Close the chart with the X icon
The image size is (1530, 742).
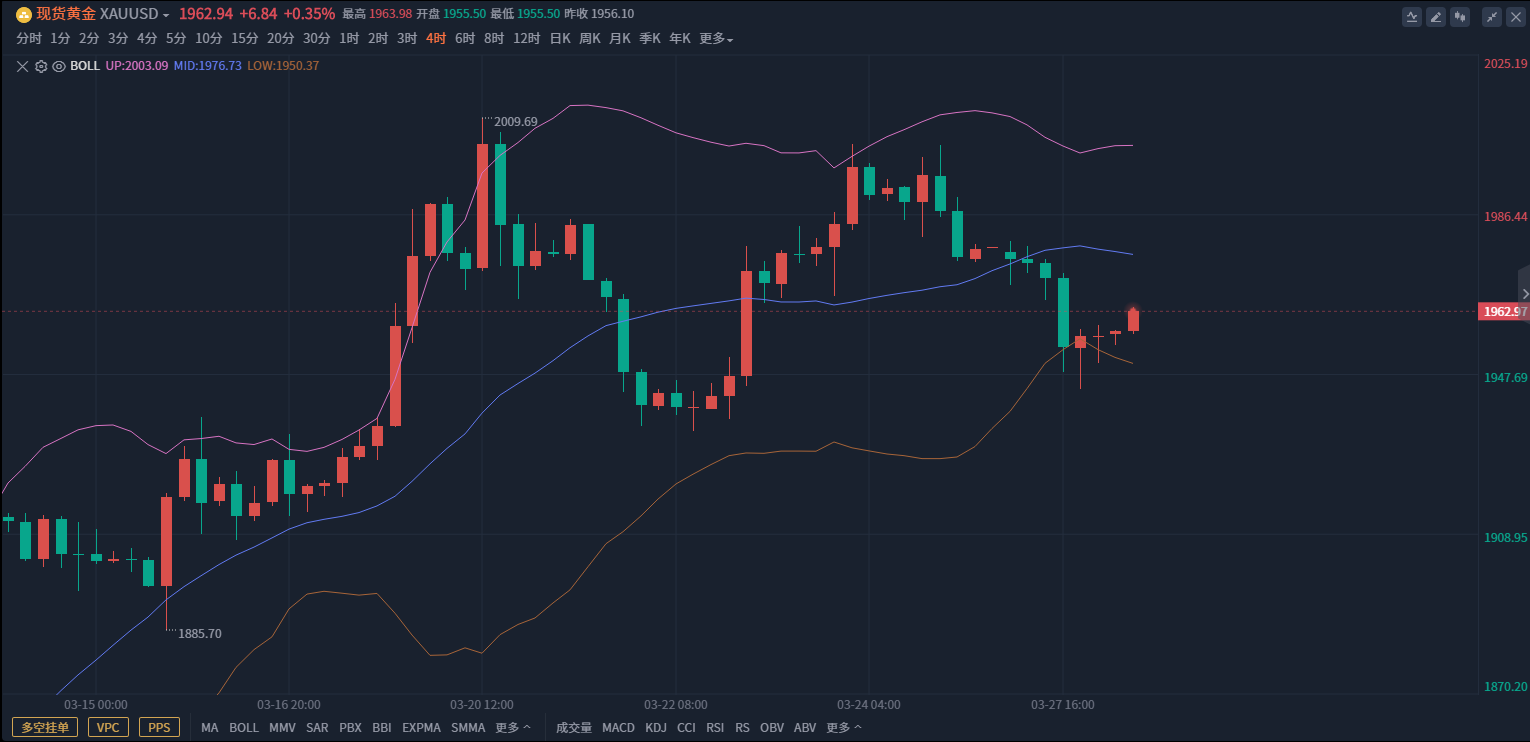click(1516, 16)
